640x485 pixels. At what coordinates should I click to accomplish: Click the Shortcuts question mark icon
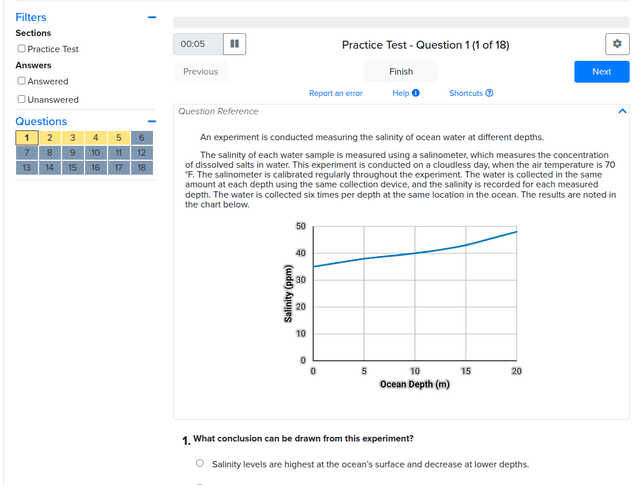click(x=489, y=93)
